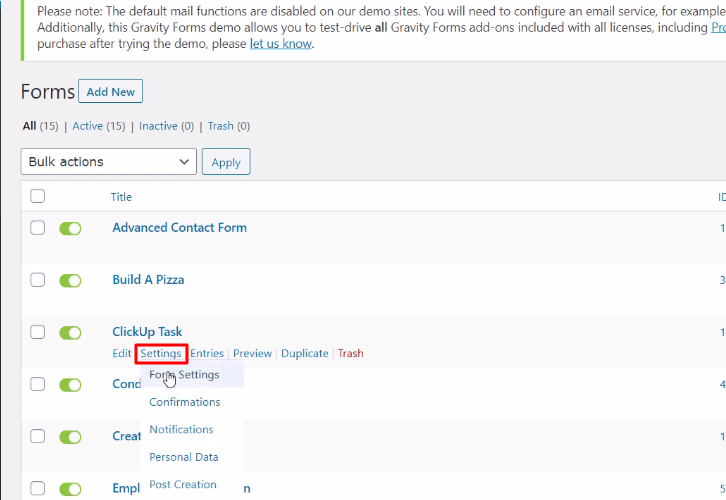Open the Bulk actions dropdown
Screen dimensions: 726x500
click(x=109, y=162)
